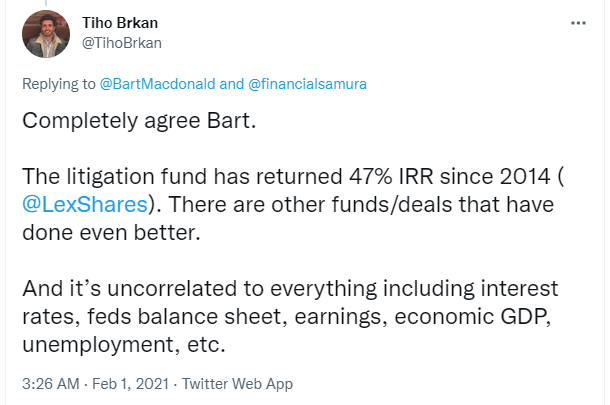Viewport: 610px width, 405px height.
Task: Open the @BartMacdonald mention link
Action: click(157, 85)
